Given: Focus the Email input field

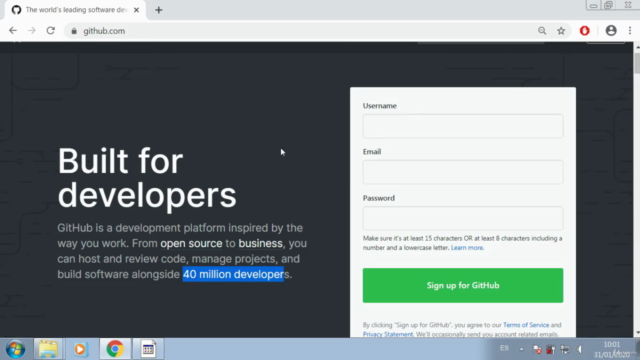Looking at the screenshot, I should pos(463,172).
